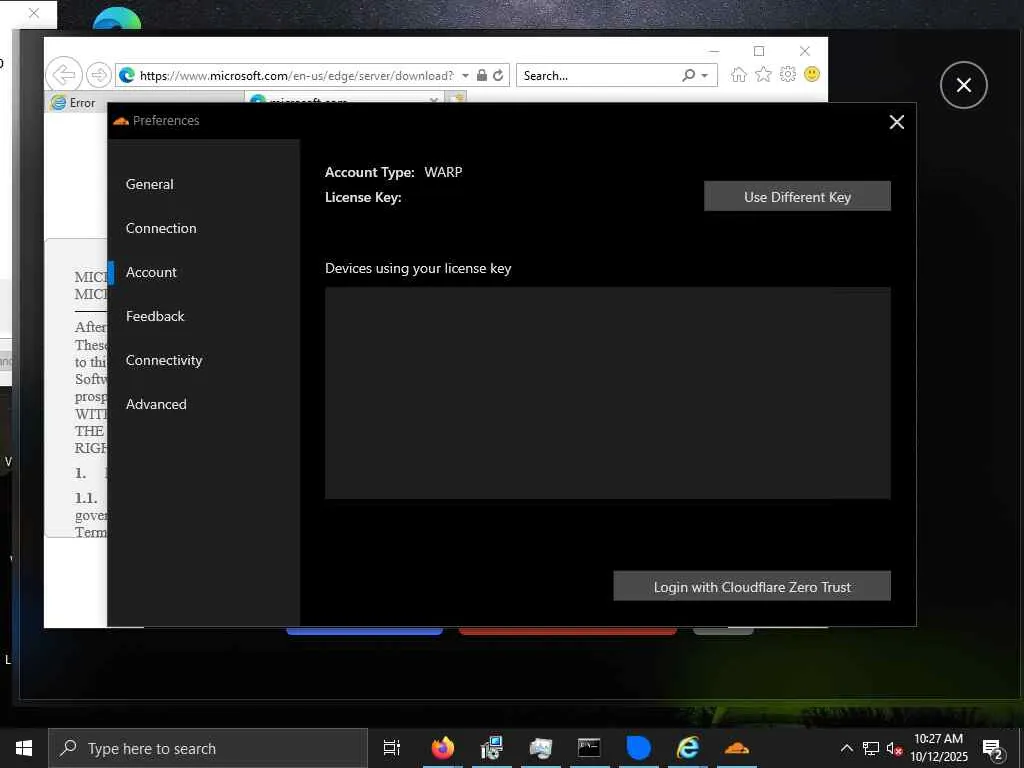This screenshot has height=768, width=1024.
Task: Click the computer-shaped taskbar icon
Action: point(541,748)
